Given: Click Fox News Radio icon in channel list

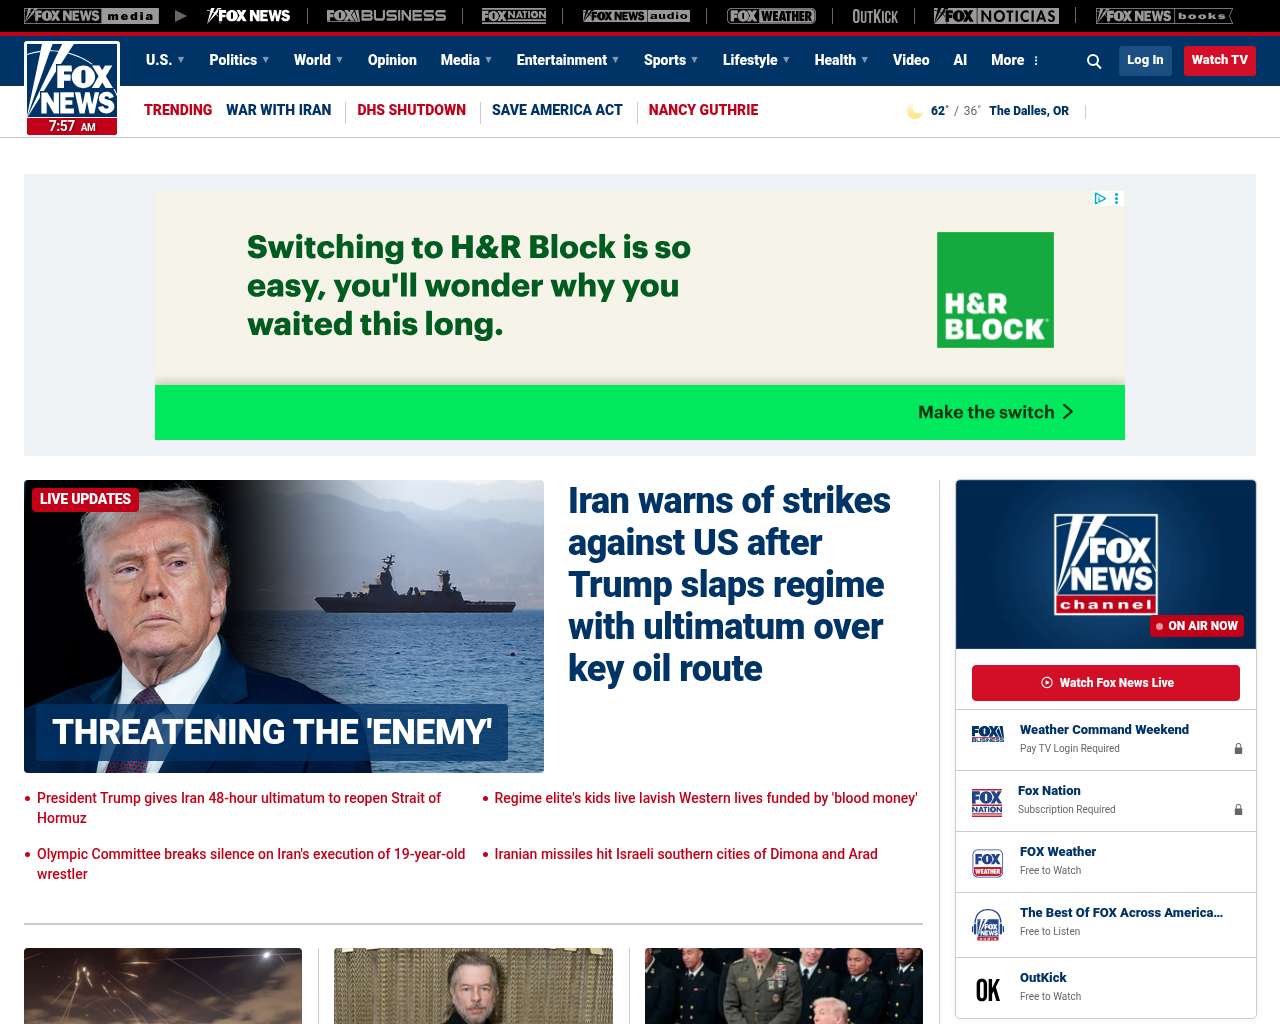Looking at the screenshot, I should point(988,924).
